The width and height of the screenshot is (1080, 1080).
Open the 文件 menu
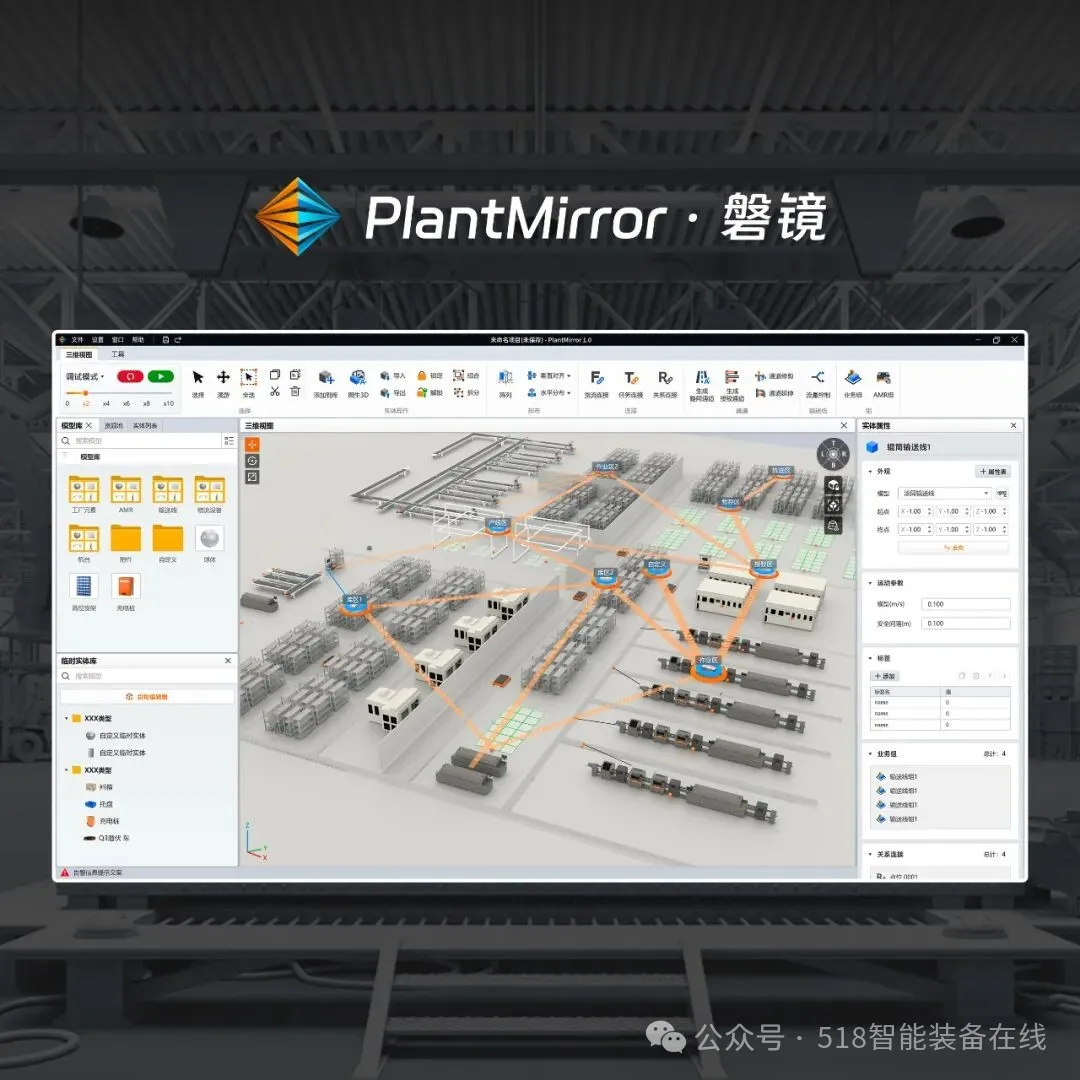coord(77,340)
